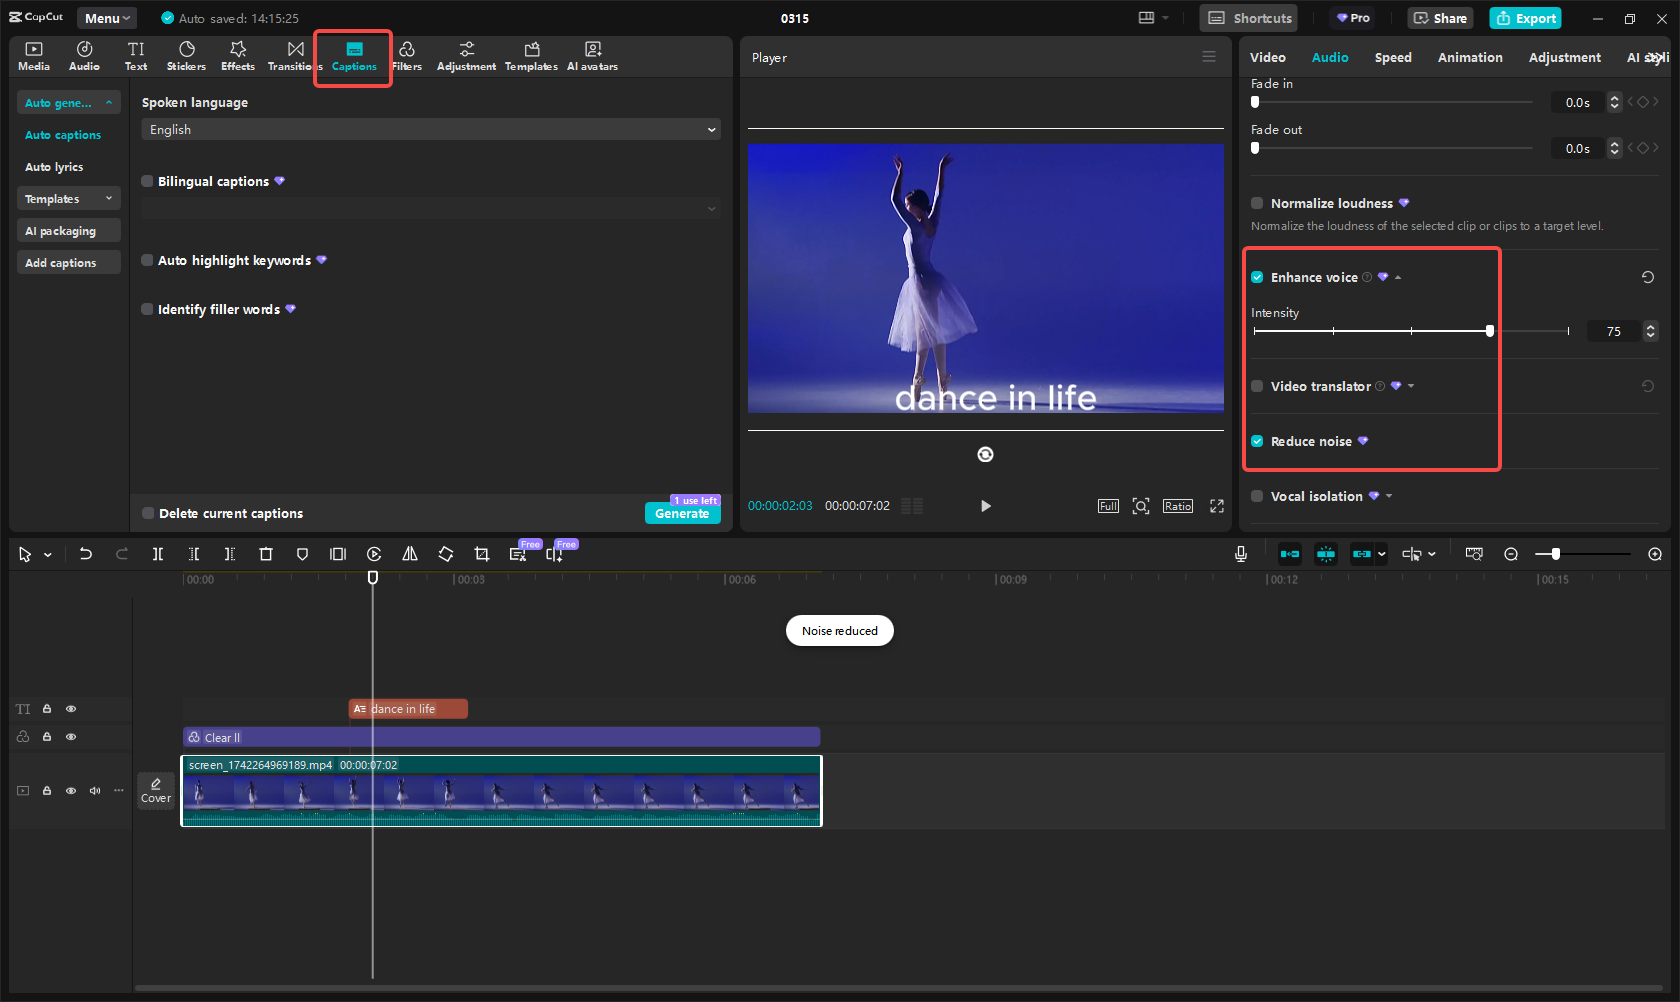Click the Export button

click(1524, 18)
